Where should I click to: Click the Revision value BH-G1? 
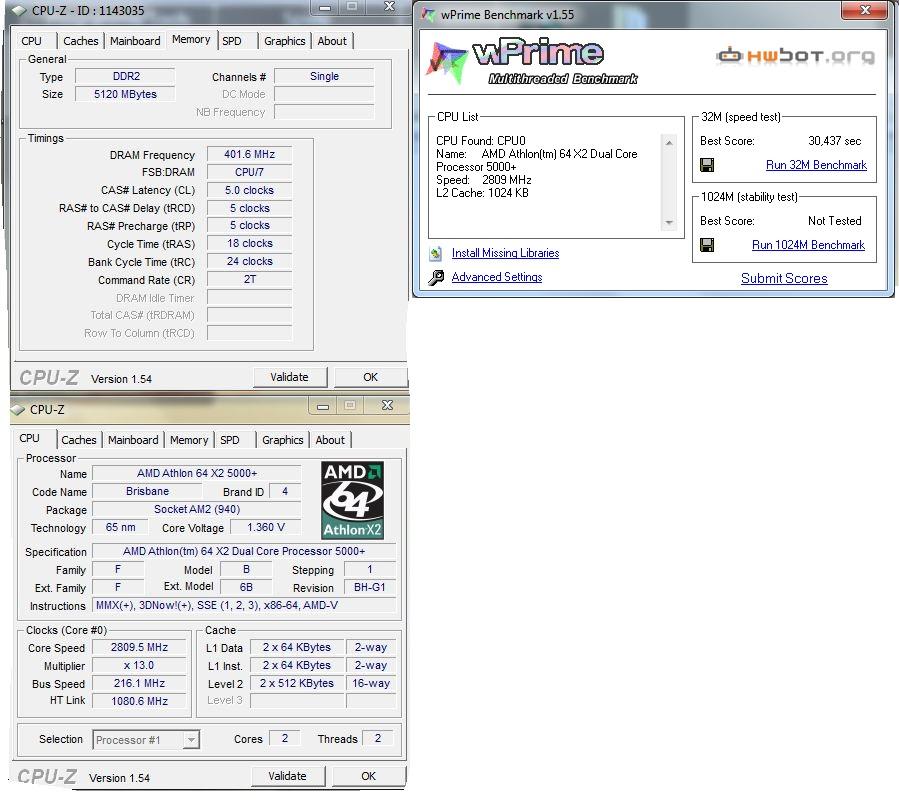click(x=370, y=588)
